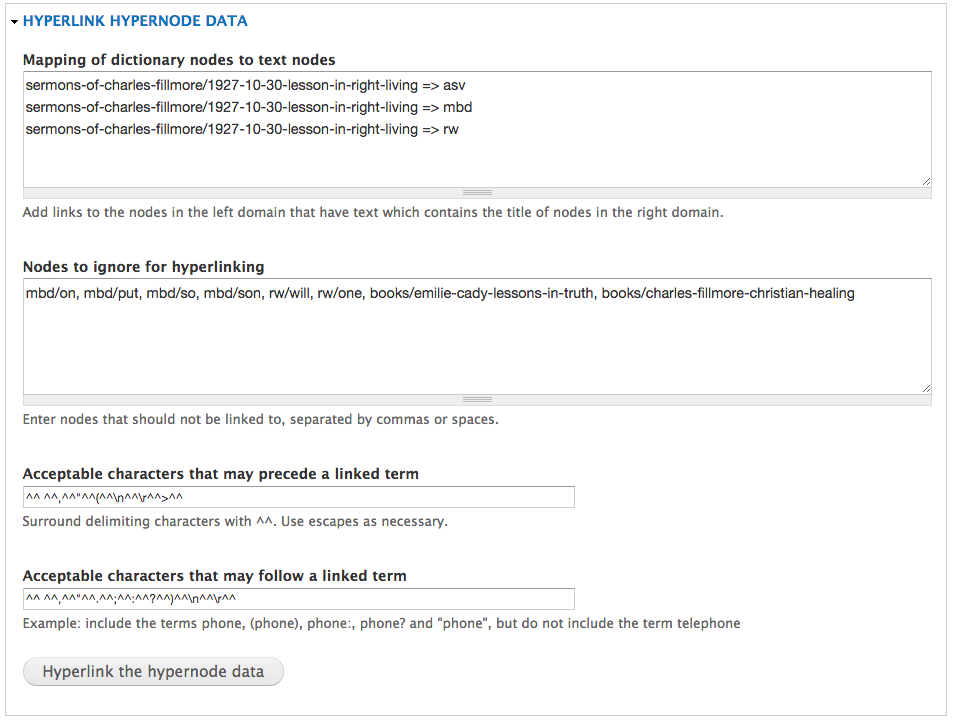
Task: Grab the mapping textarea bottom grippie bar
Action: click(x=477, y=193)
